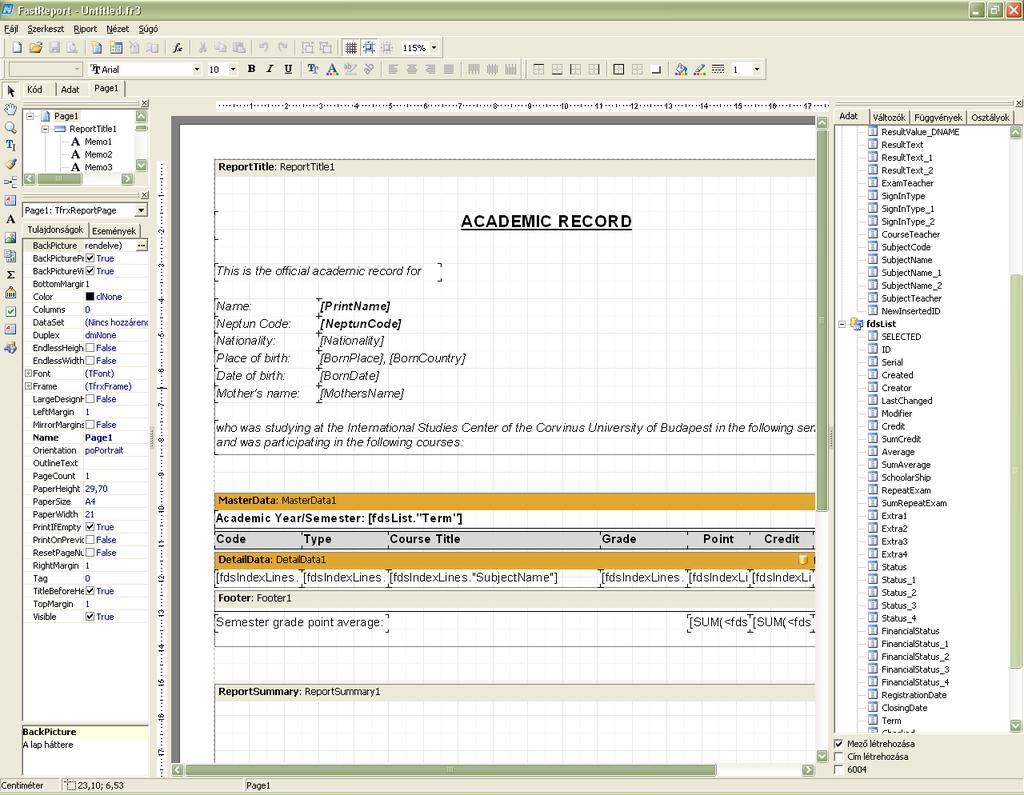Toggle the show grid toolbar icon
The image size is (1024, 795).
click(x=351, y=48)
